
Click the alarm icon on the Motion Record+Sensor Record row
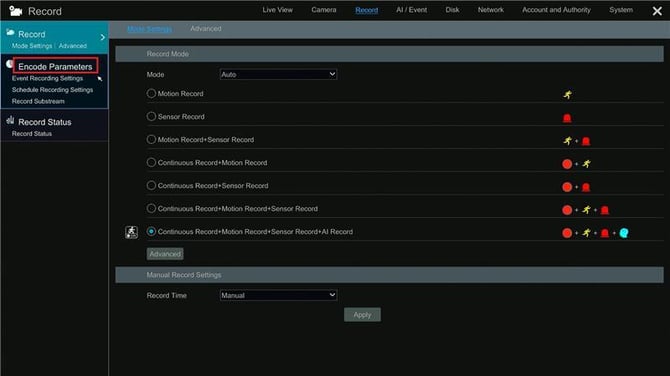(586, 141)
